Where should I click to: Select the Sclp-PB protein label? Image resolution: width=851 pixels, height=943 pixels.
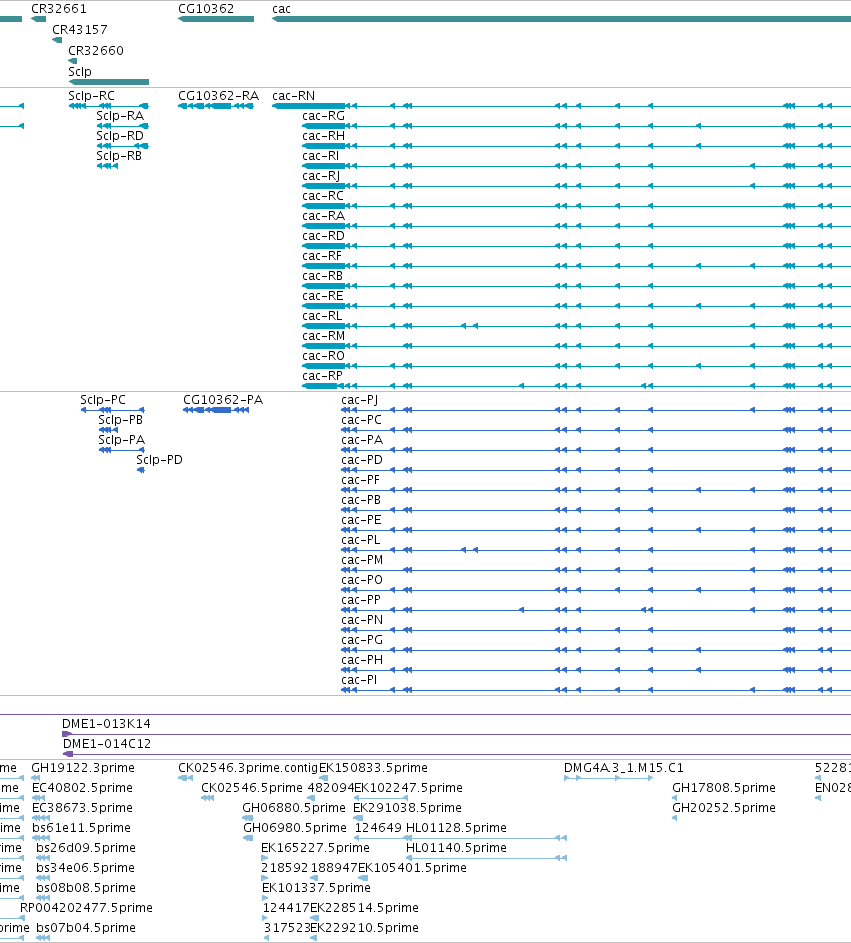click(x=120, y=419)
